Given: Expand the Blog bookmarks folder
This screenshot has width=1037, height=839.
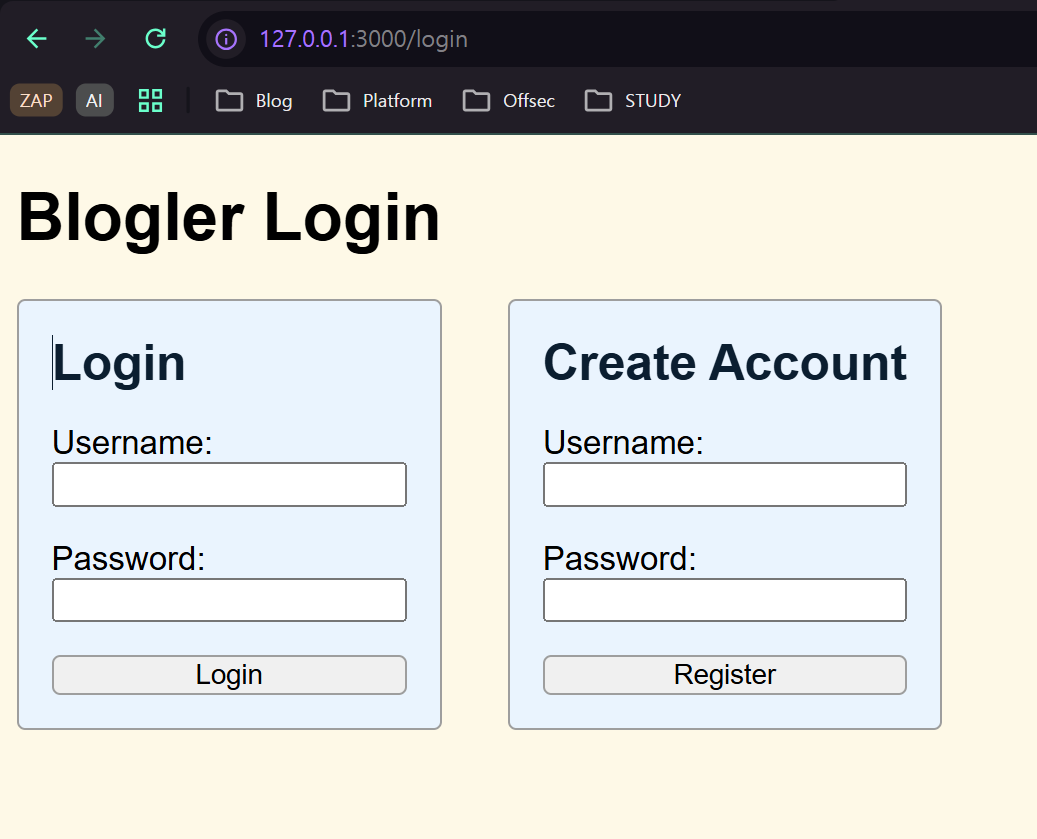Looking at the screenshot, I should click(x=254, y=100).
